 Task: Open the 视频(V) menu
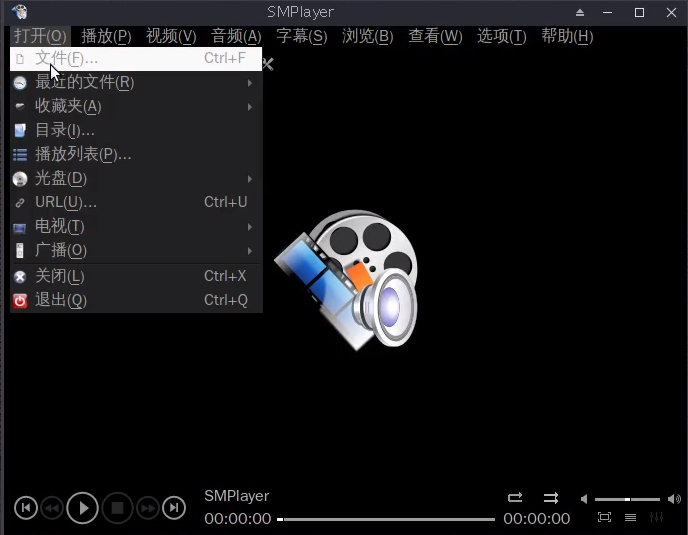[171, 36]
